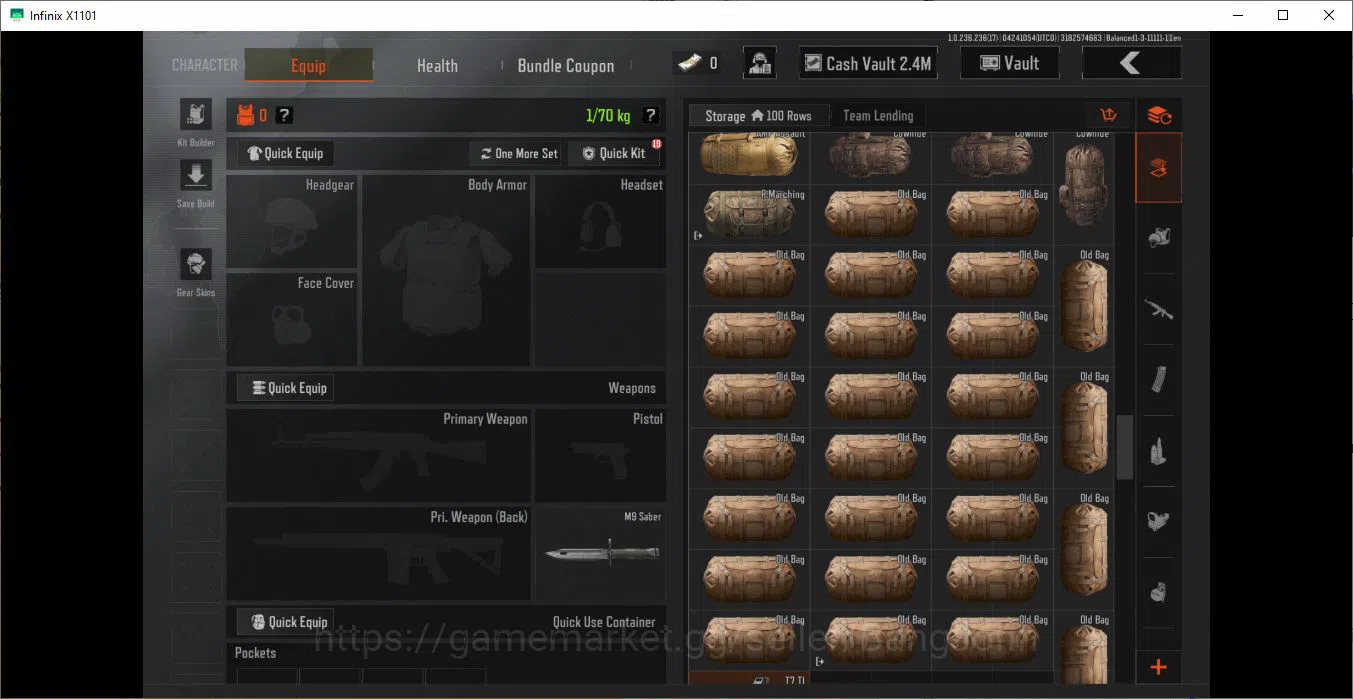Click Quick Equip beside Quick Use Container

click(285, 622)
